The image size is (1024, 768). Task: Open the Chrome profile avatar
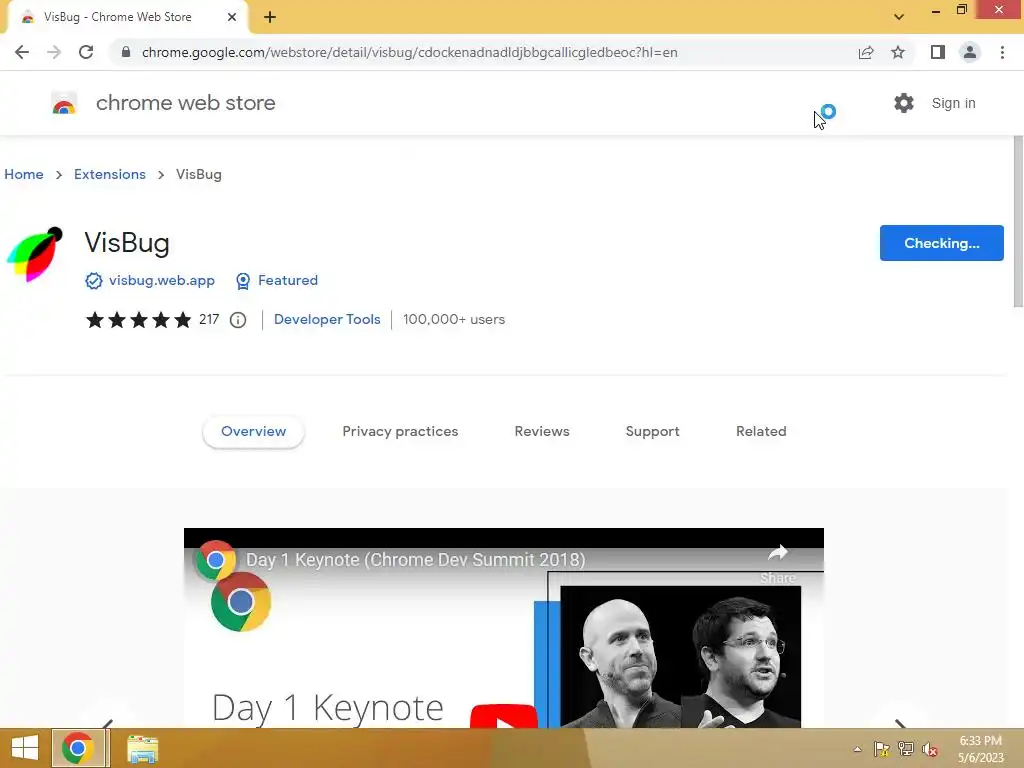970,52
